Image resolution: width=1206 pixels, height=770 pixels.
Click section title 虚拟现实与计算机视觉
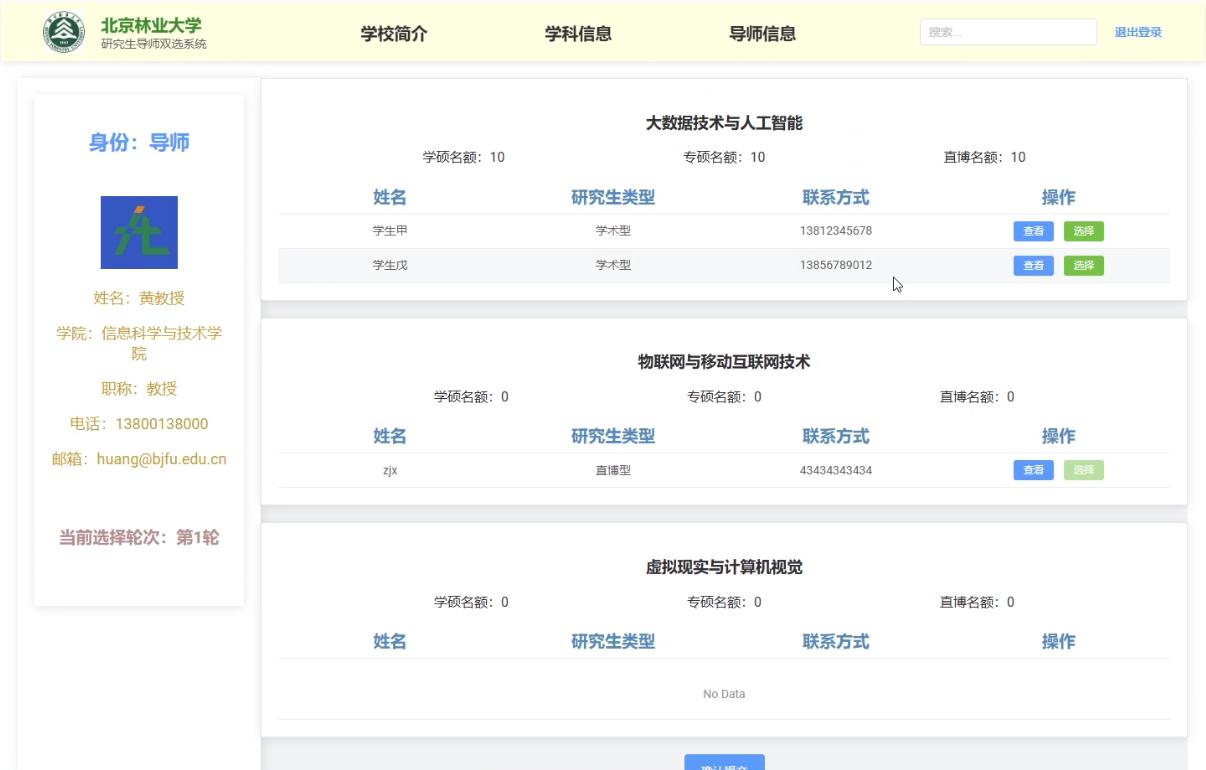(723, 567)
